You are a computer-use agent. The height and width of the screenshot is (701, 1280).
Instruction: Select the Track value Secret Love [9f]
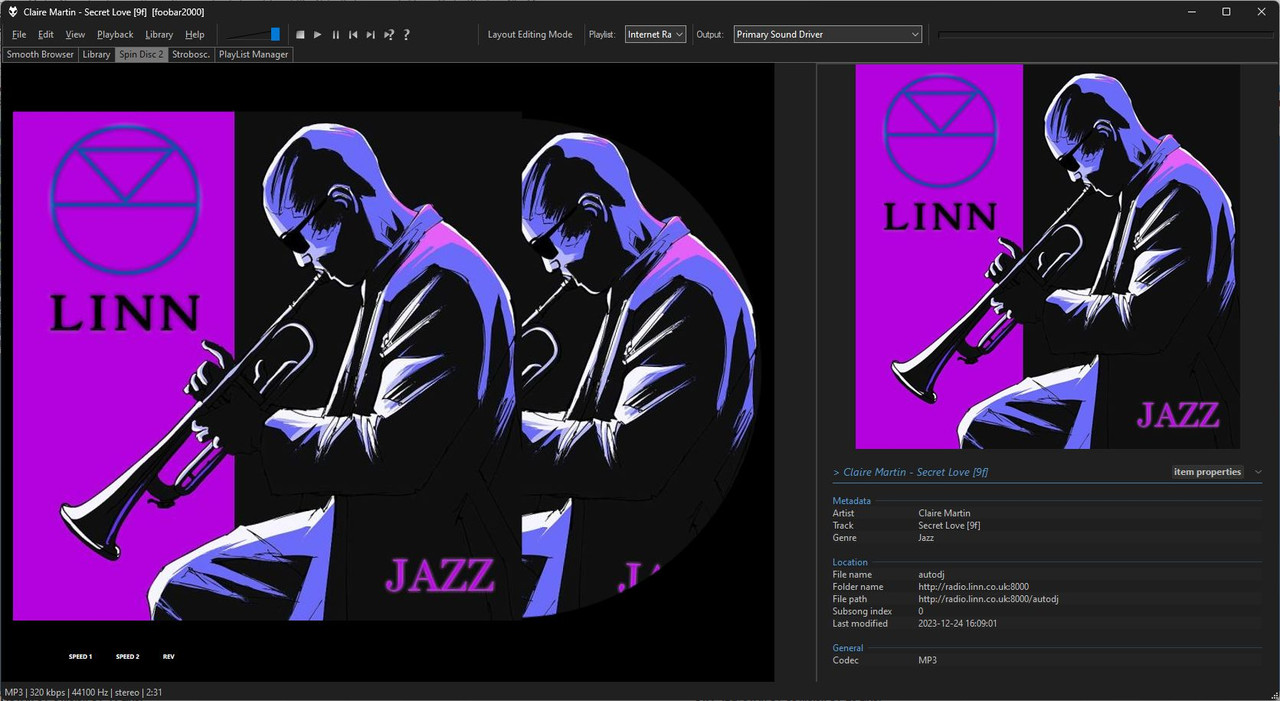point(950,525)
